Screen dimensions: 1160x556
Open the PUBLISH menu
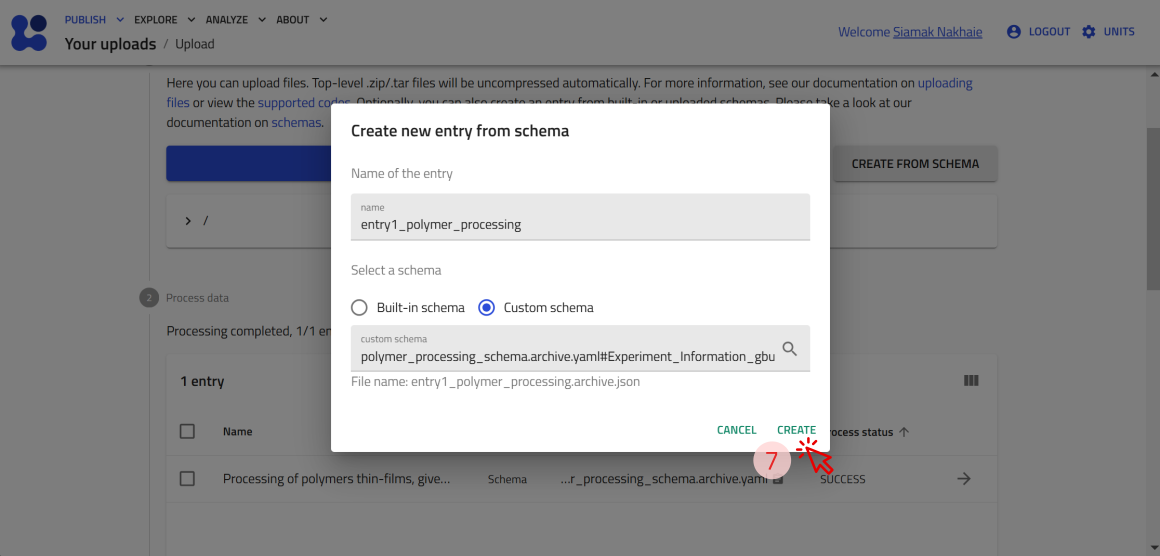click(85, 20)
